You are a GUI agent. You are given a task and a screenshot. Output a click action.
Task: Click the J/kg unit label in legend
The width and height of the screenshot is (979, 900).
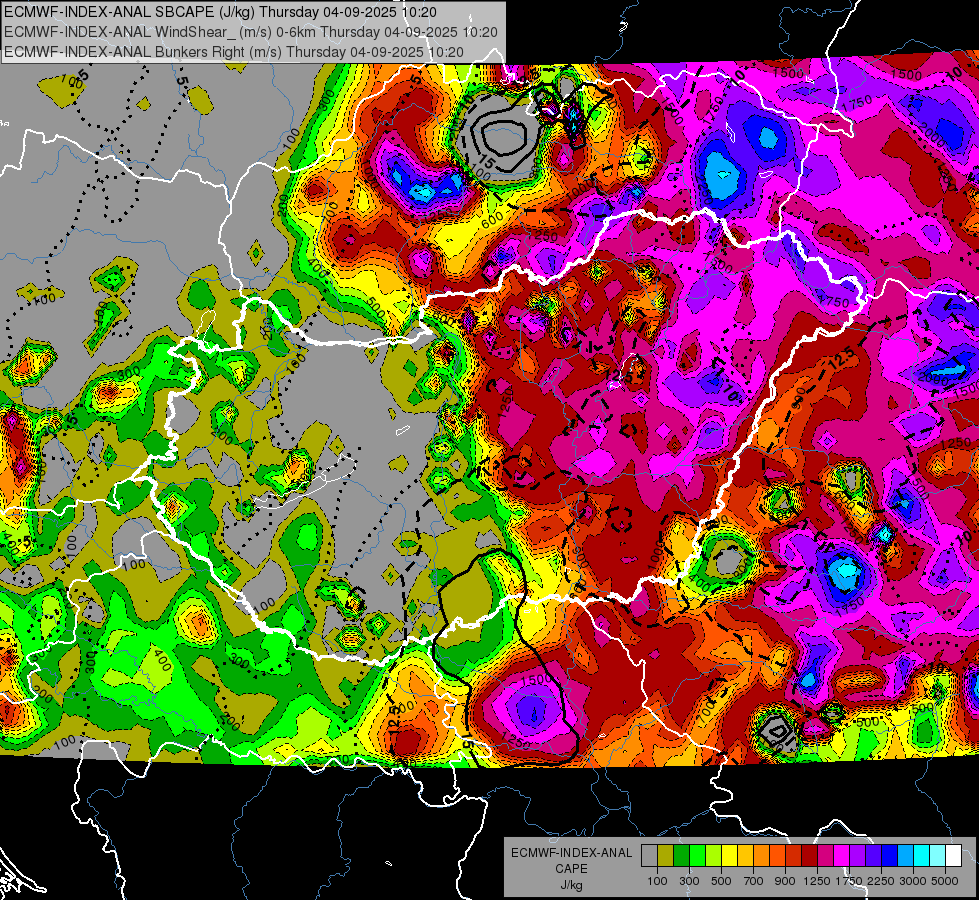coord(571,884)
